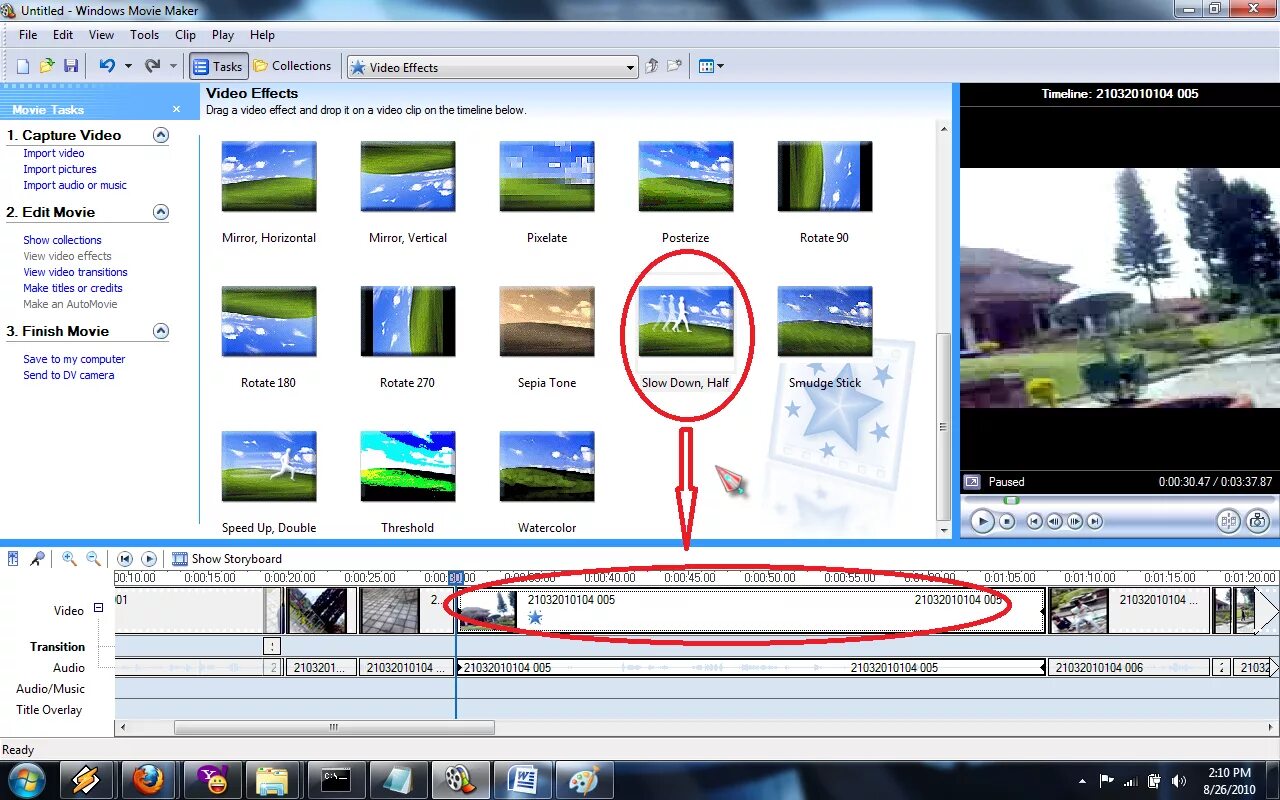Image resolution: width=1280 pixels, height=800 pixels.
Task: Click Import pictures link
Action: 60,169
